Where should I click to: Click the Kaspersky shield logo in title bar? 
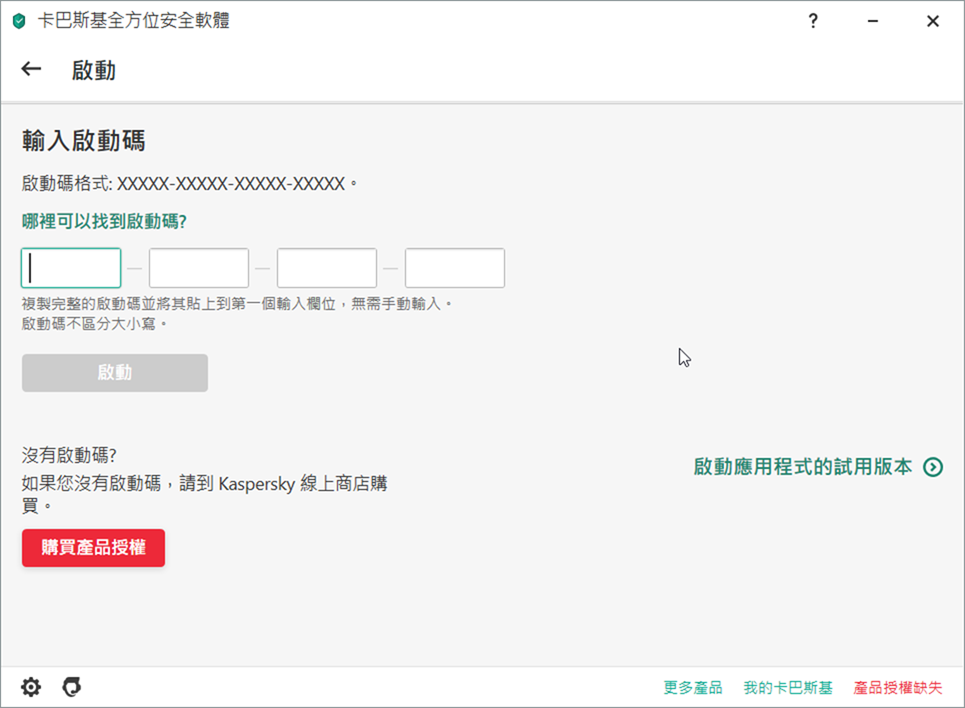coord(18,21)
